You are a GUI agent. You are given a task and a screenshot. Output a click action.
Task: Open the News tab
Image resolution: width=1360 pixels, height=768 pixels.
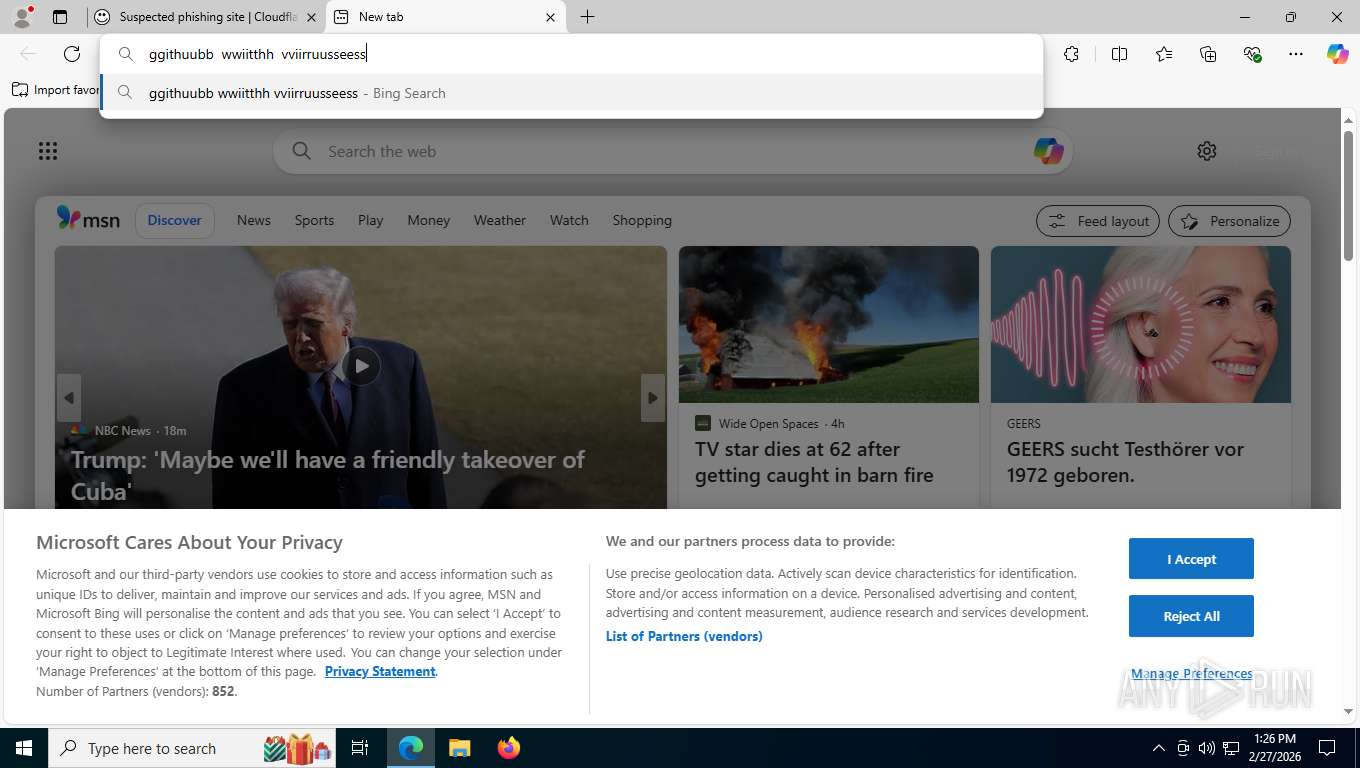click(x=254, y=220)
